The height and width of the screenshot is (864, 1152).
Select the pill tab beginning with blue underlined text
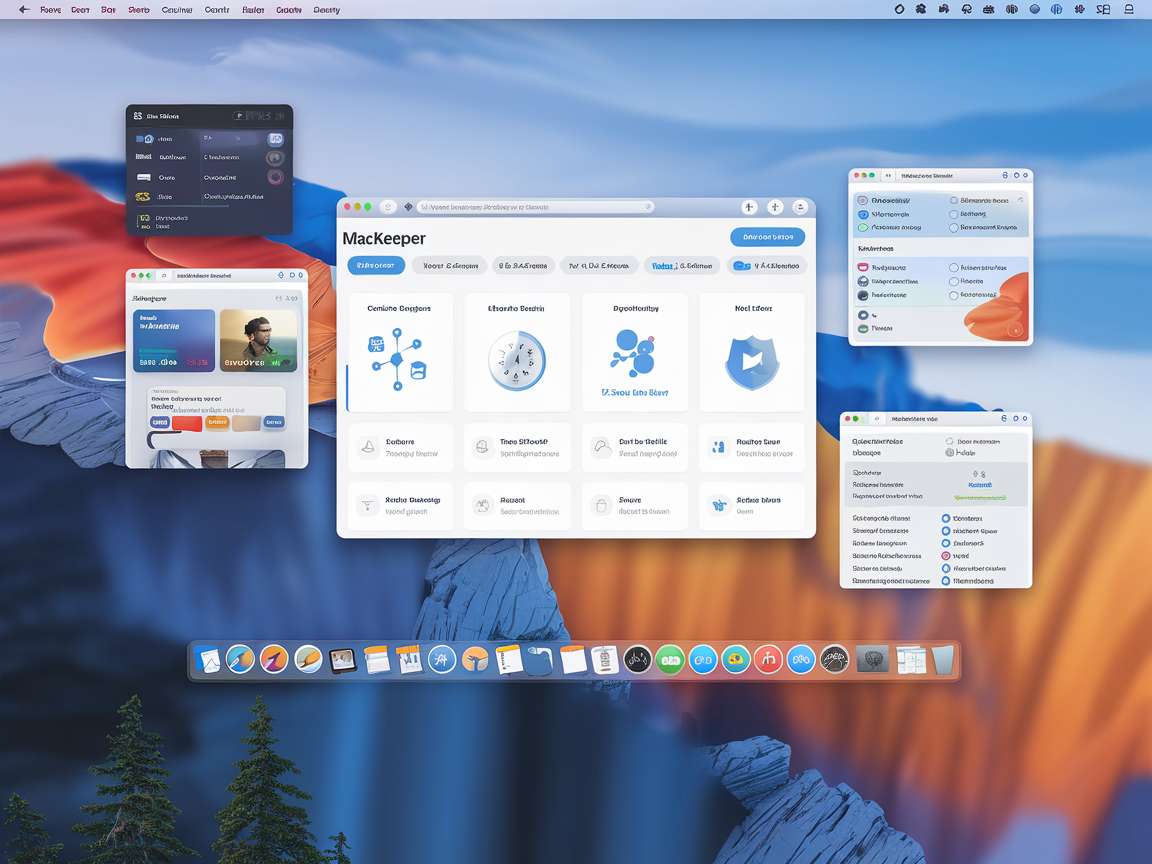682,265
